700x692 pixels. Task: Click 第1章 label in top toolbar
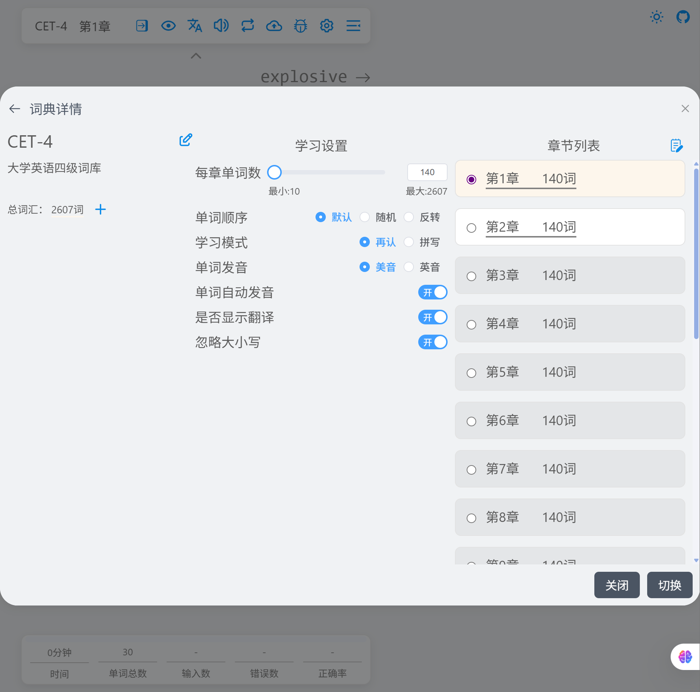[x=95, y=26]
